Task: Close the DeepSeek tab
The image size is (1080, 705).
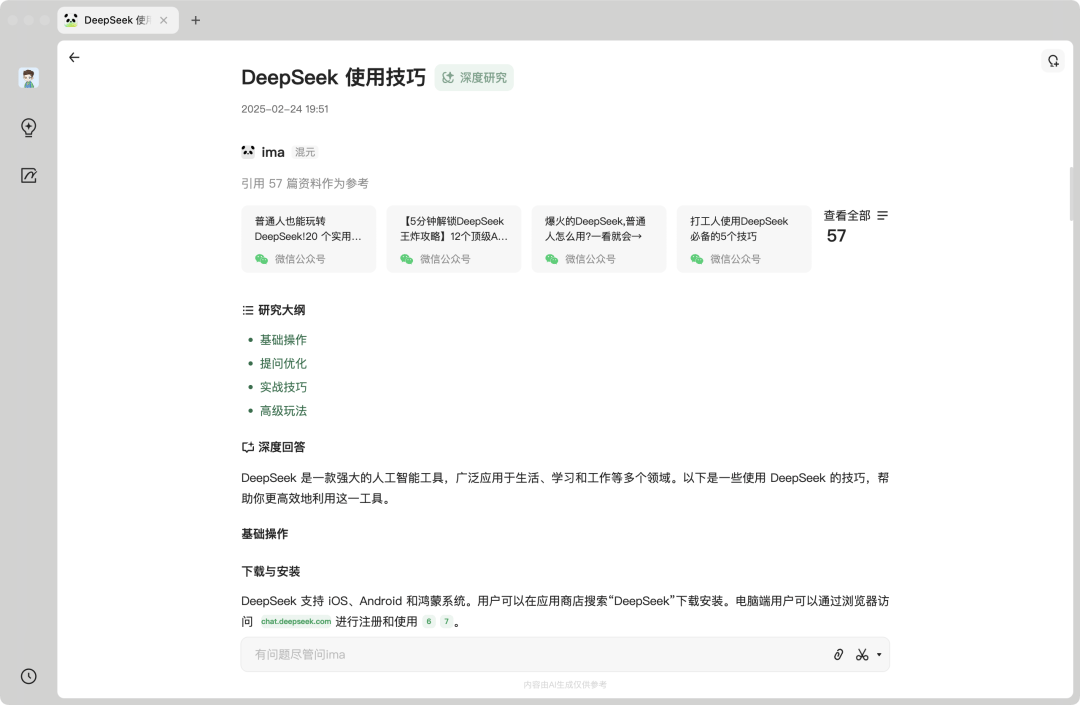Action: coord(163,20)
